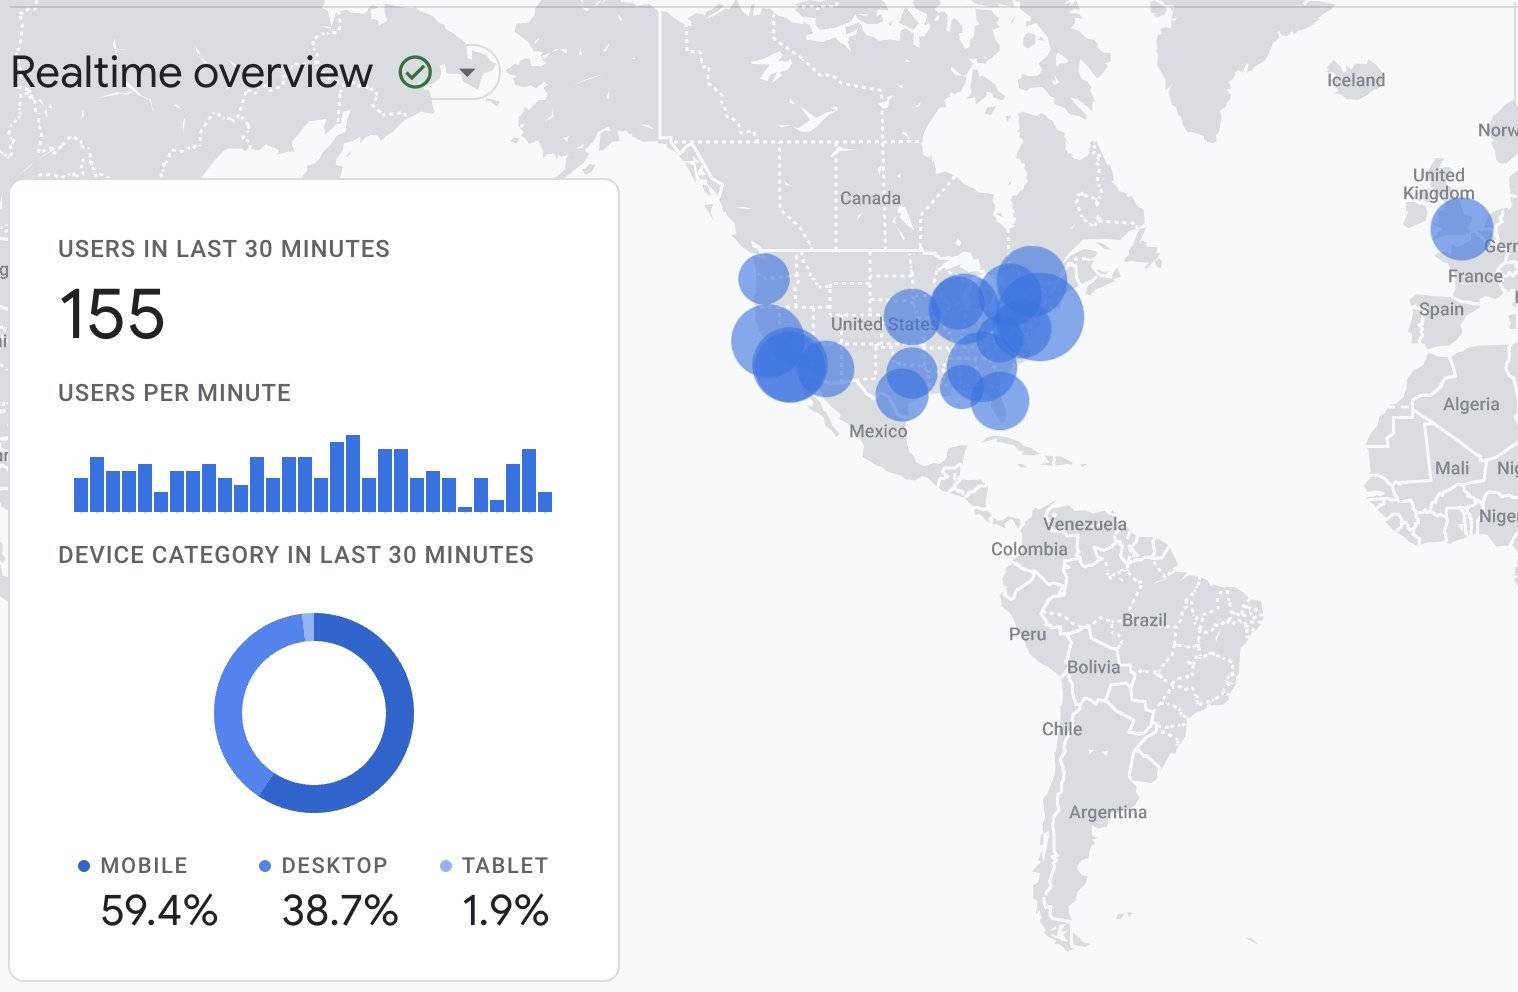The width and height of the screenshot is (1518, 992).
Task: Click the Desktop legend dot
Action: 265,866
